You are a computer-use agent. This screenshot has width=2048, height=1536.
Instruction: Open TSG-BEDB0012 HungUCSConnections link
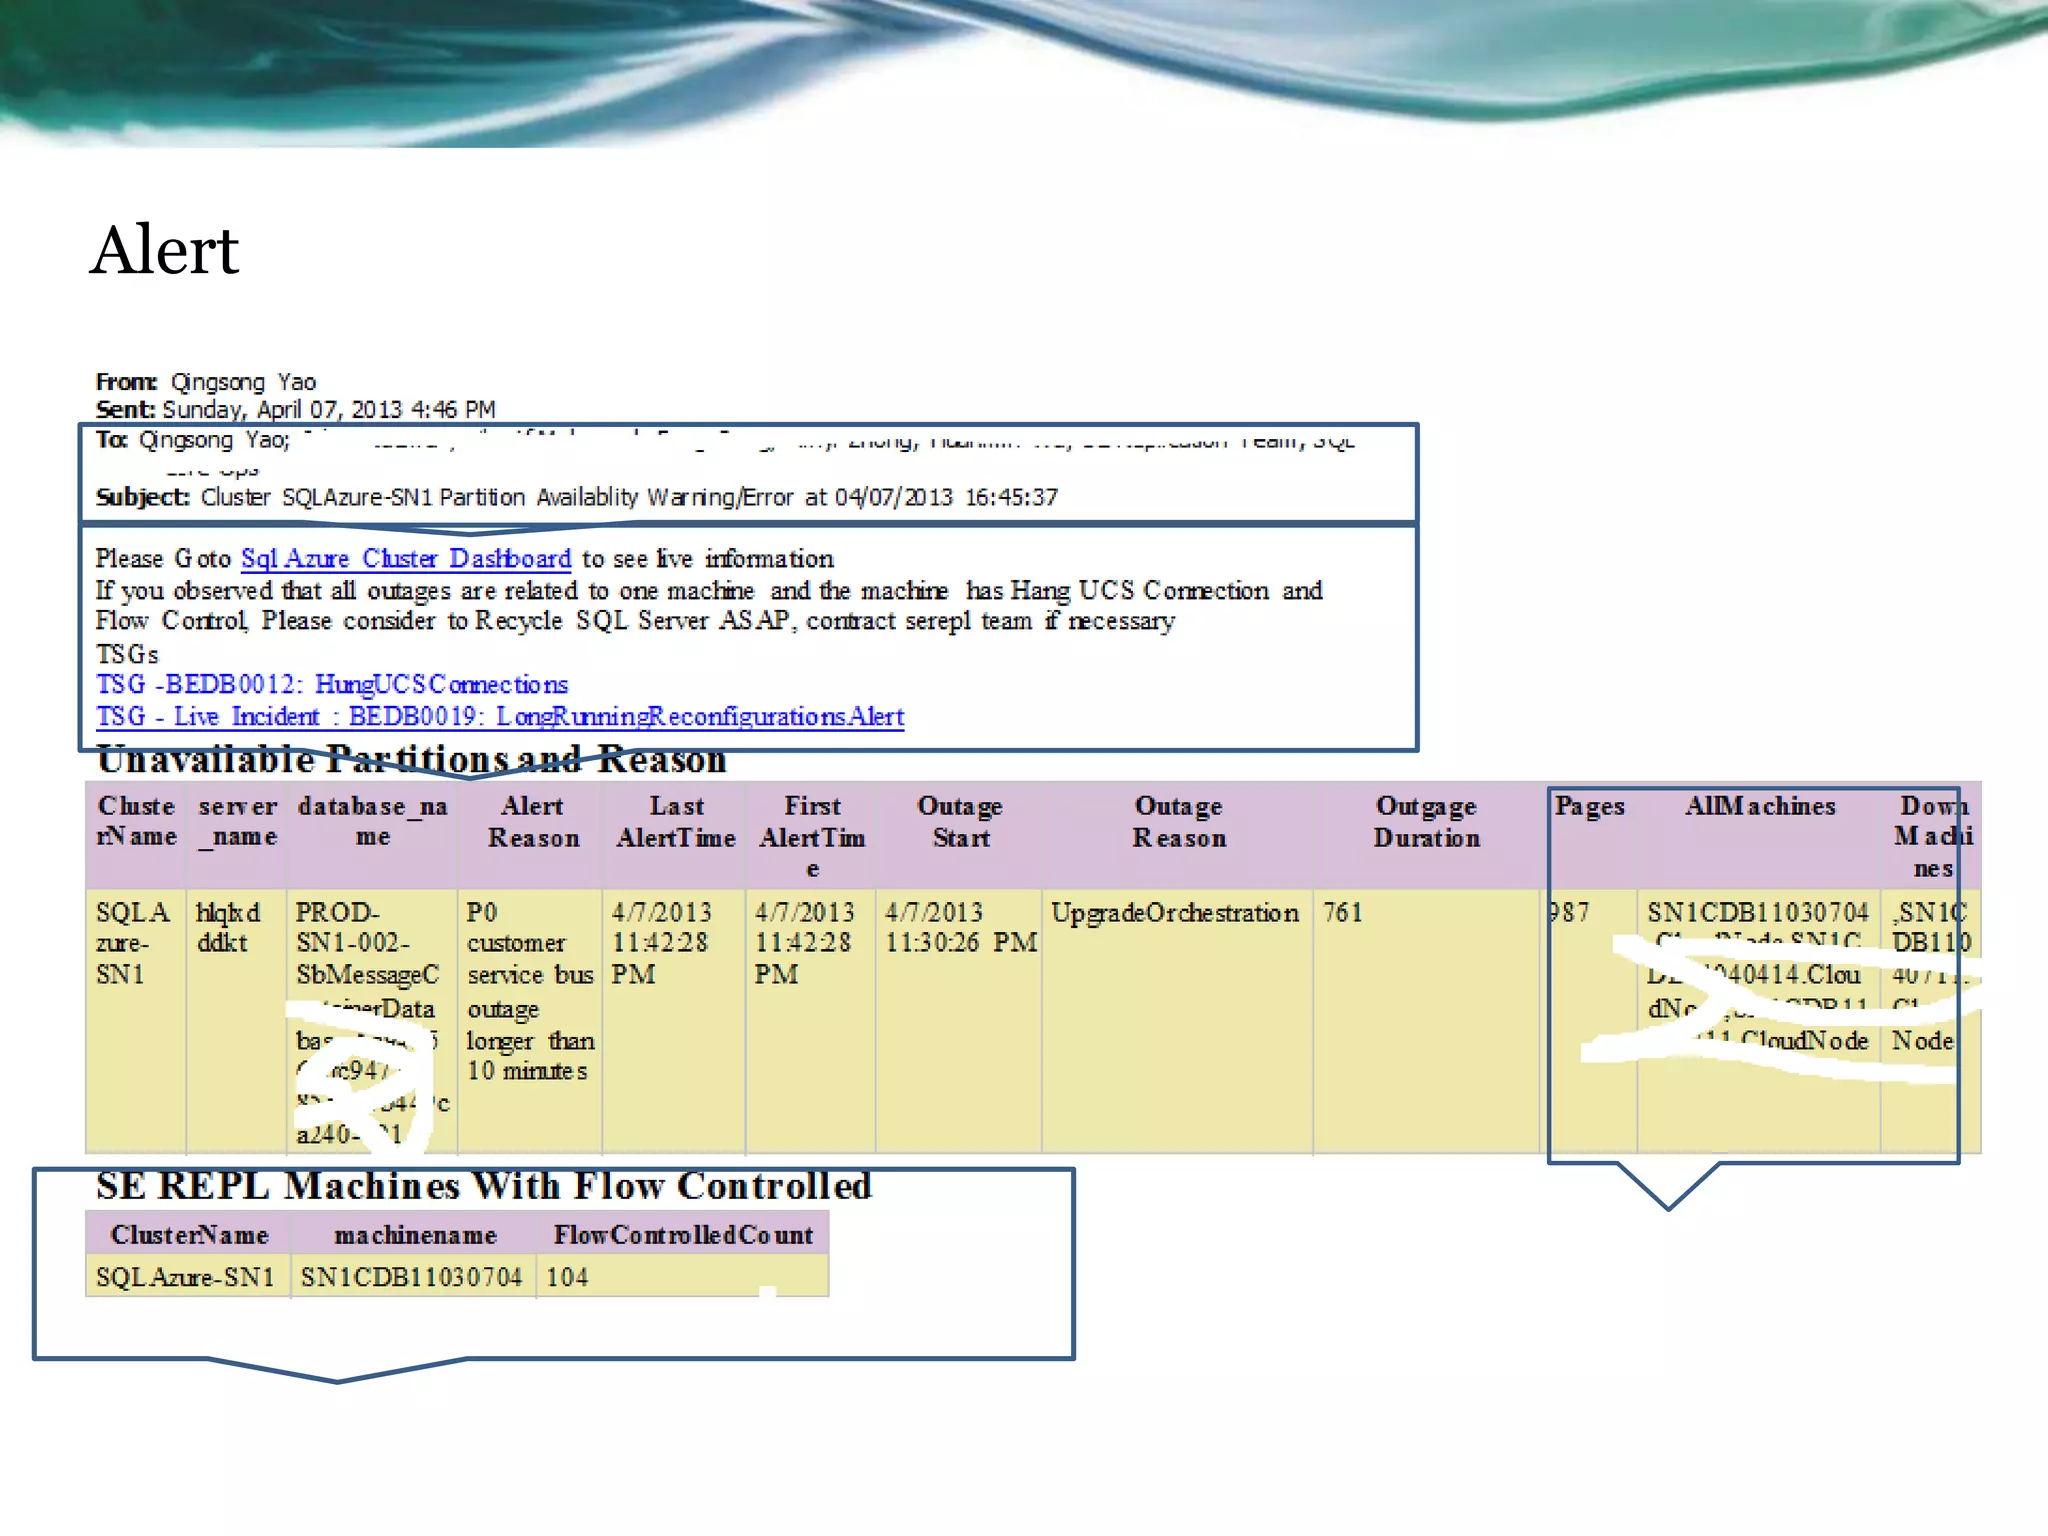click(331, 685)
